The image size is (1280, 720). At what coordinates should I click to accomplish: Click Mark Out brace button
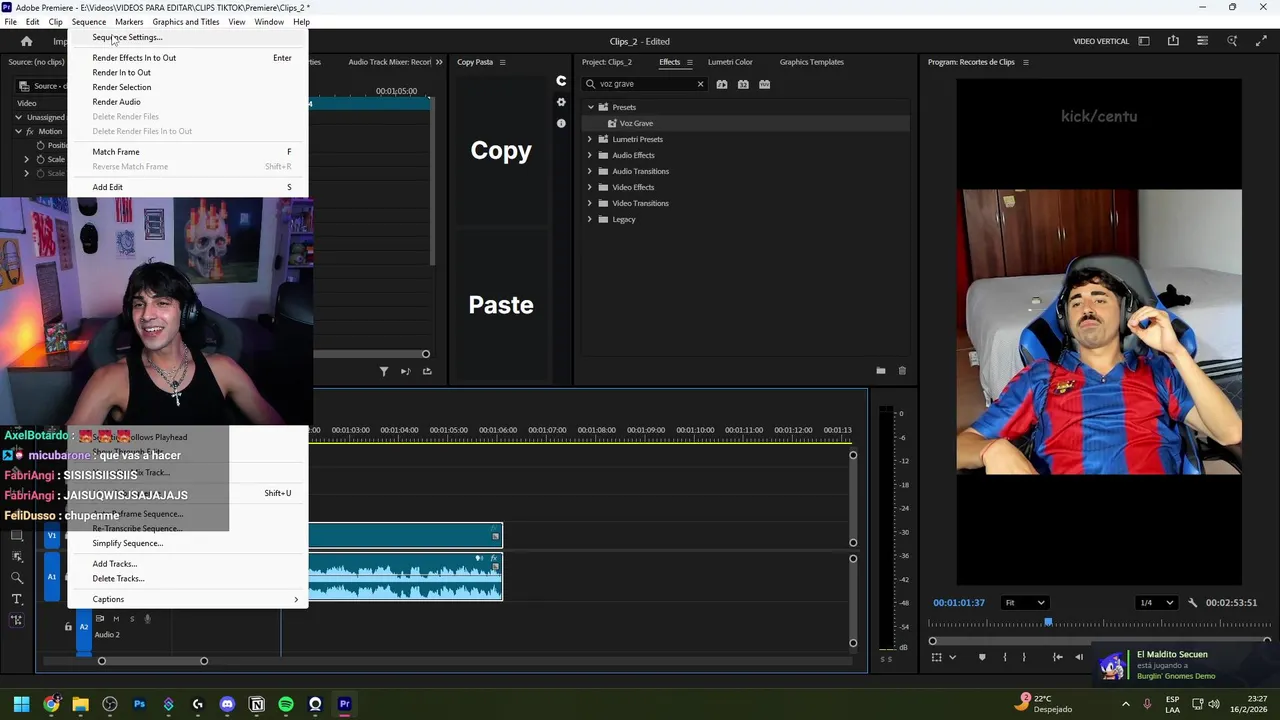(x=1024, y=657)
